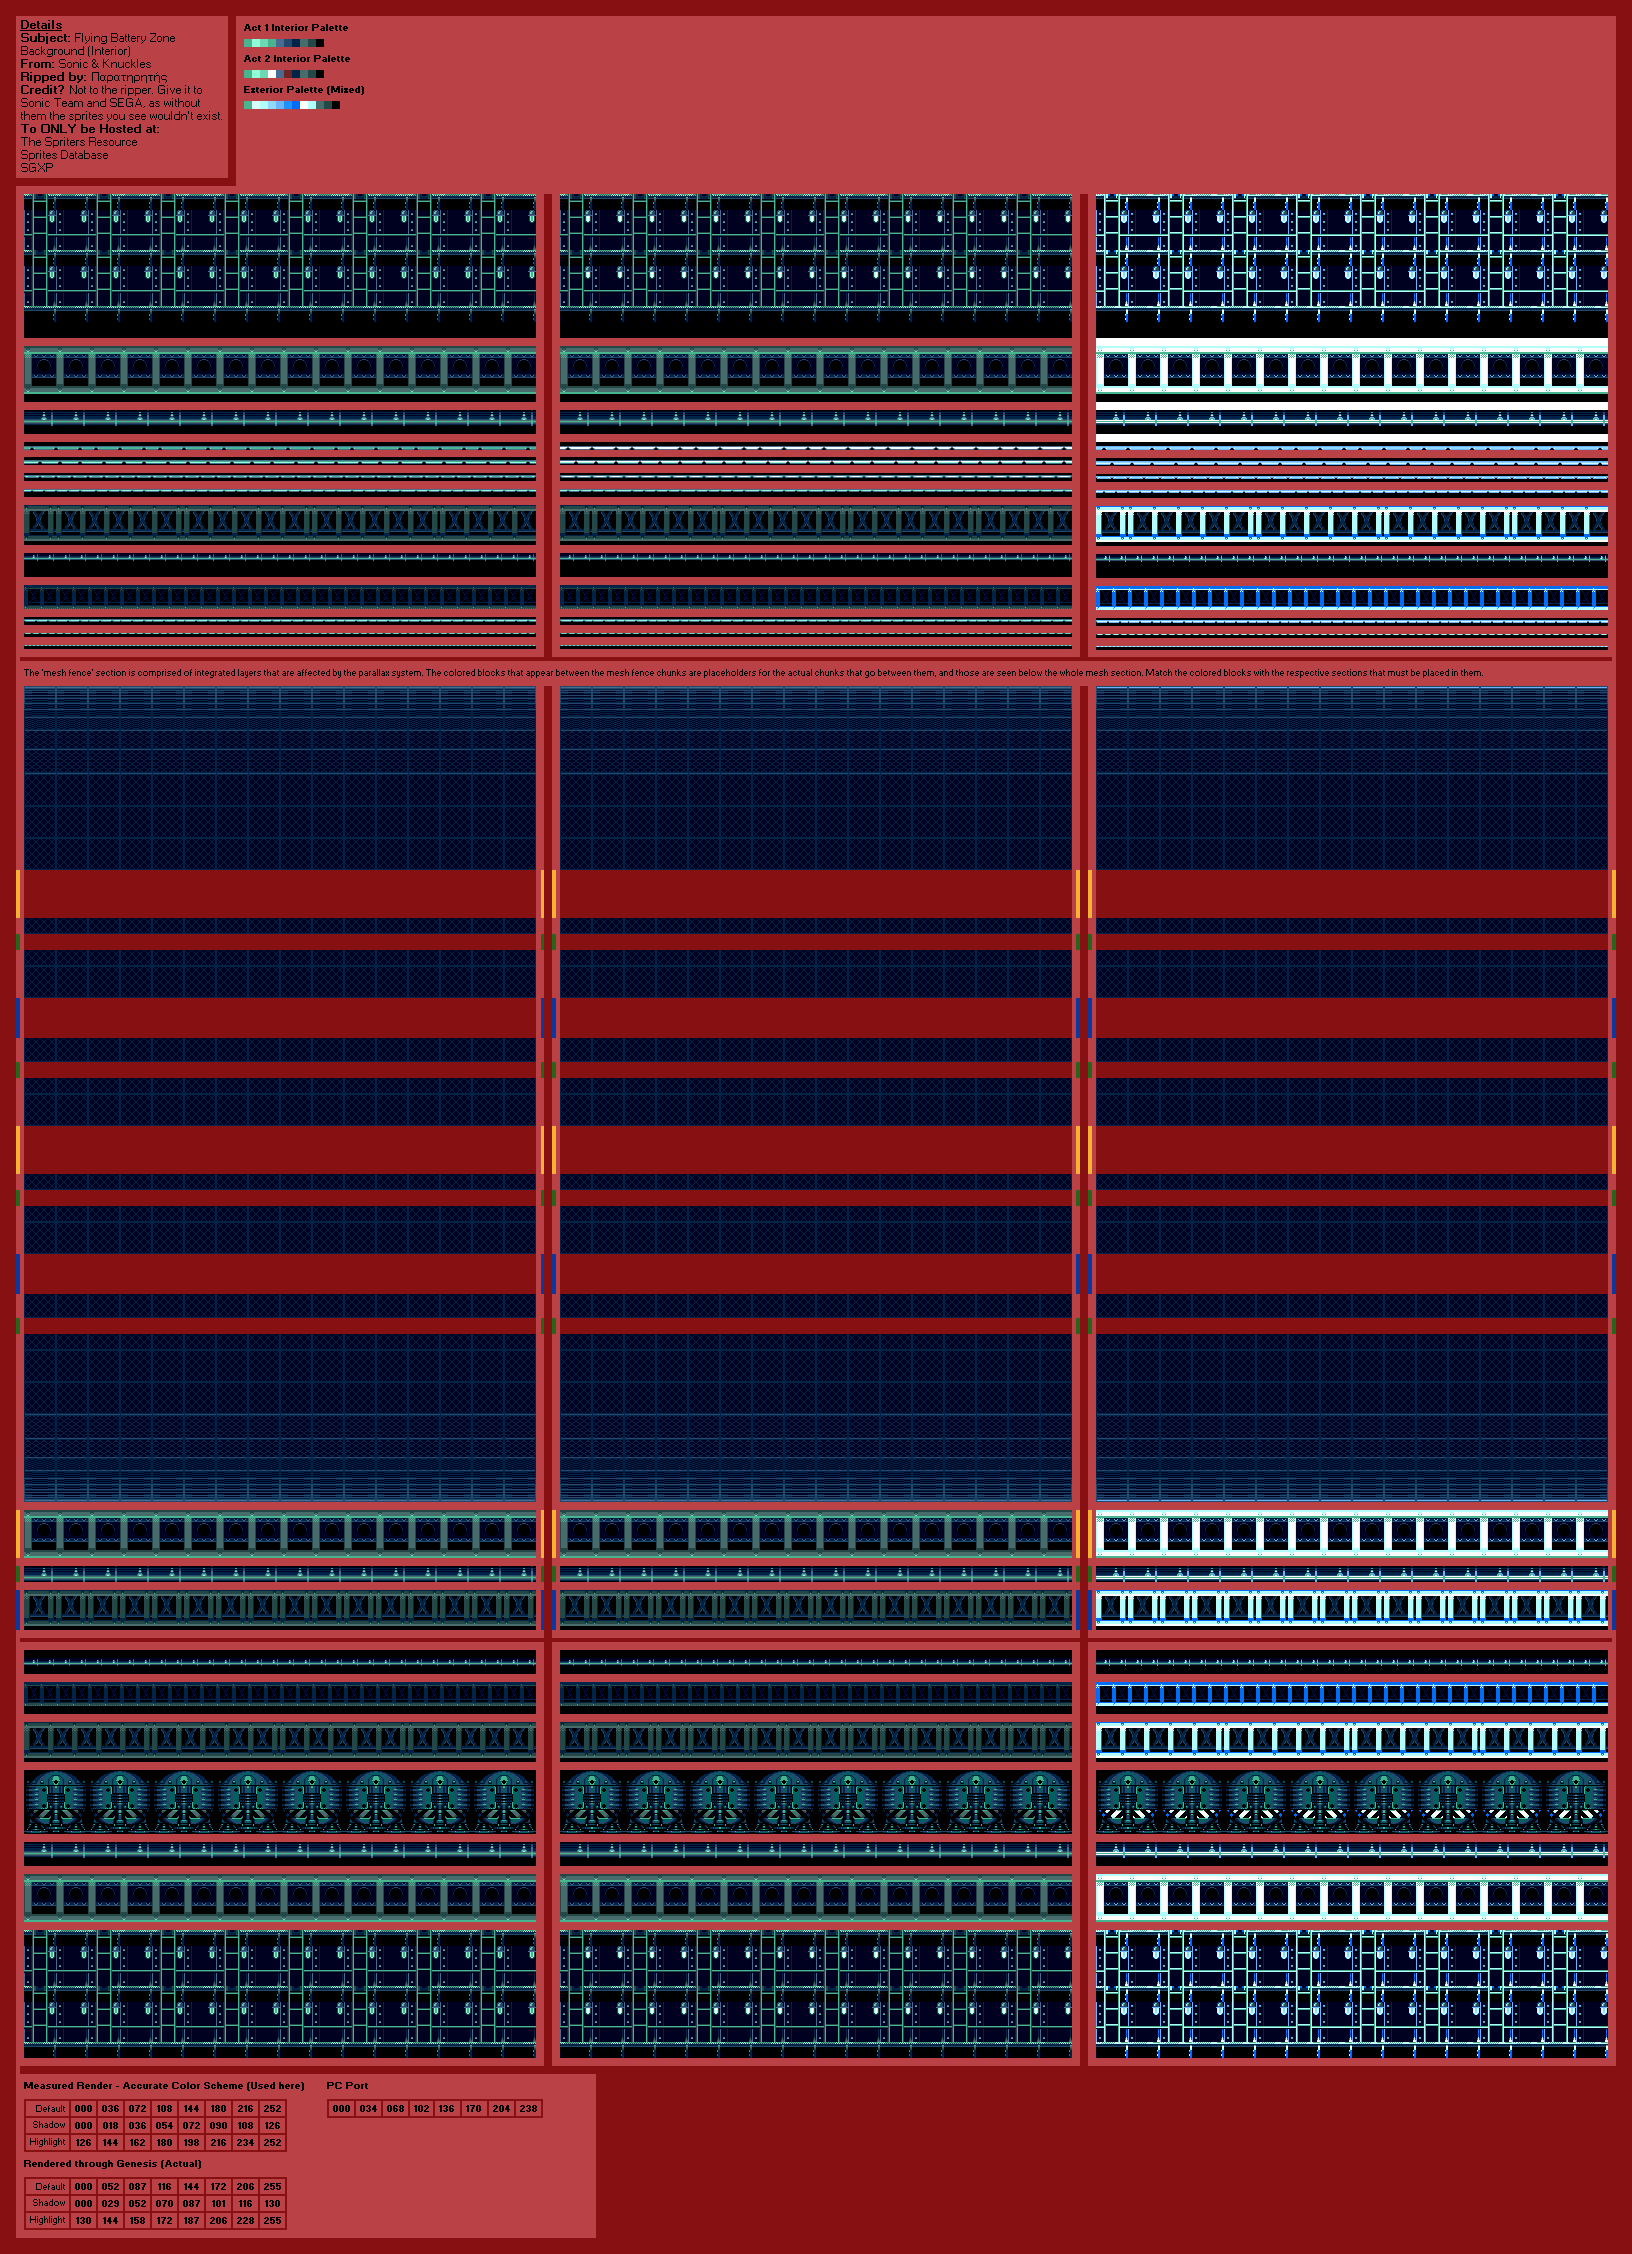
Task: Click the mesh fence explanatory note
Action: coord(753,673)
